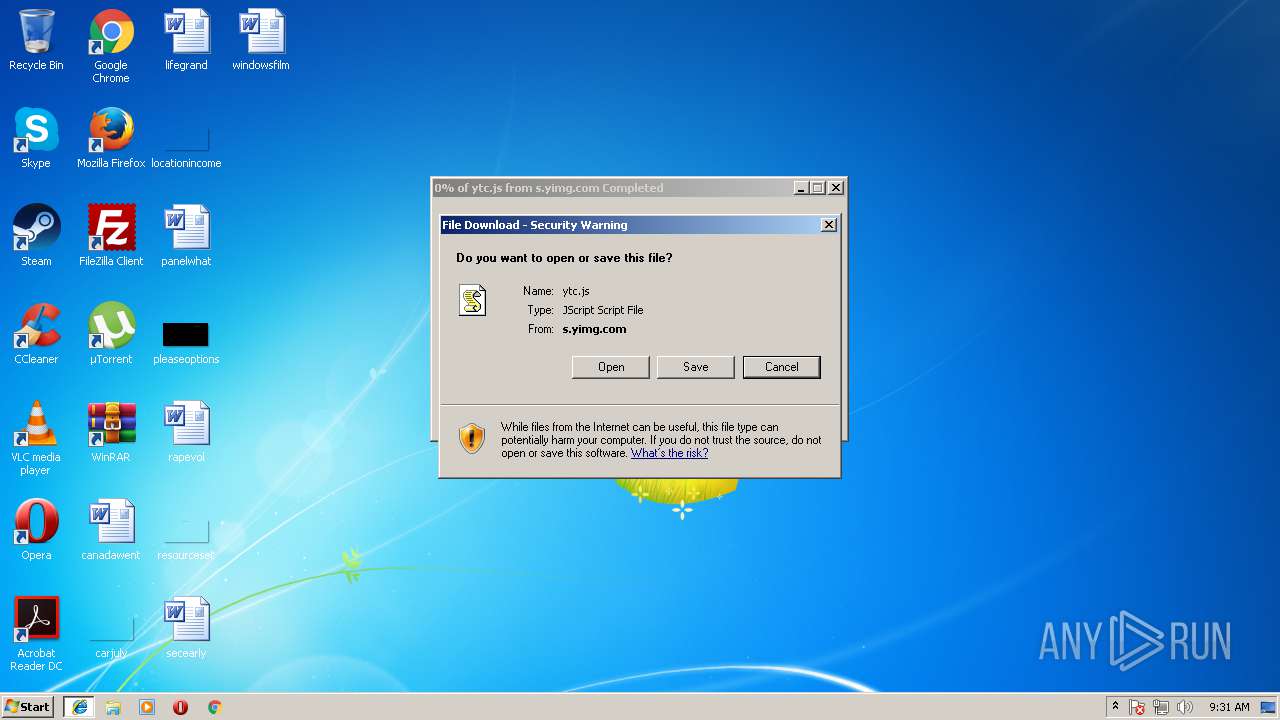Open the Steam desktop shortcut
The image size is (1280, 720).
[36, 236]
